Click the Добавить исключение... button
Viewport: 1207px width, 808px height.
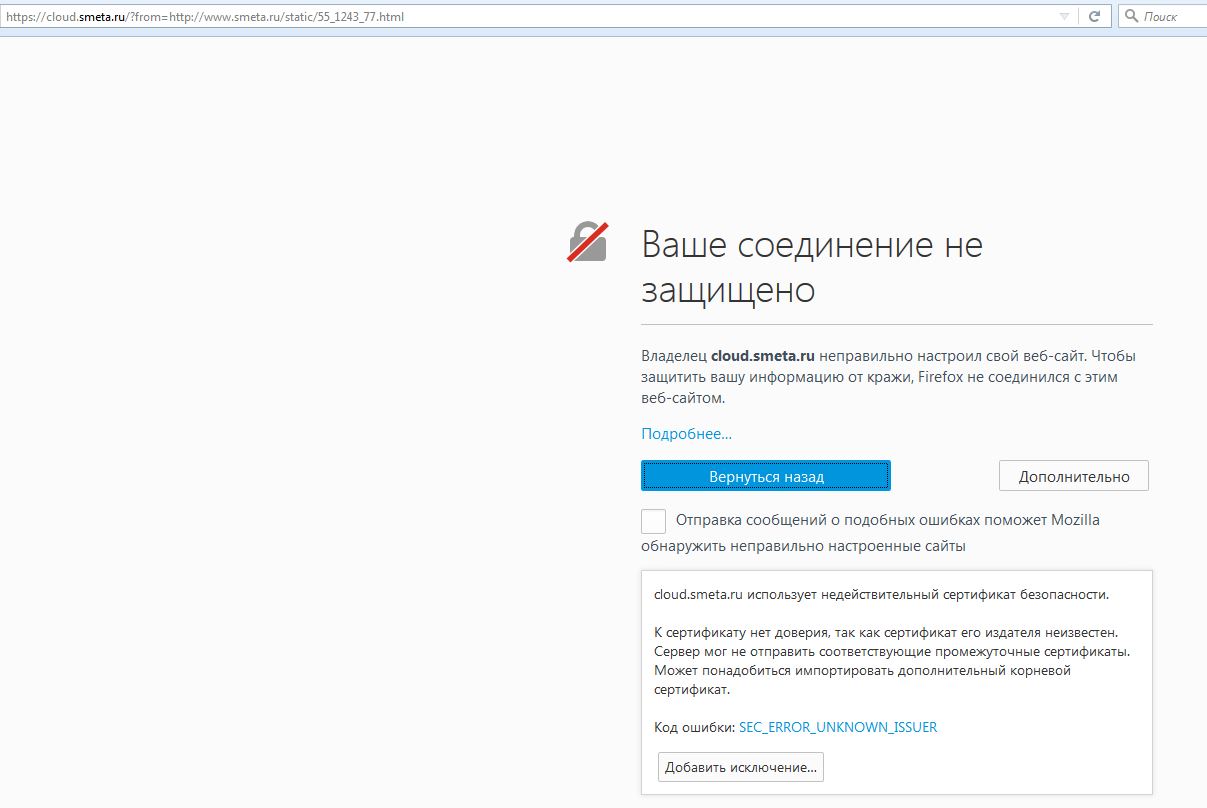741,767
